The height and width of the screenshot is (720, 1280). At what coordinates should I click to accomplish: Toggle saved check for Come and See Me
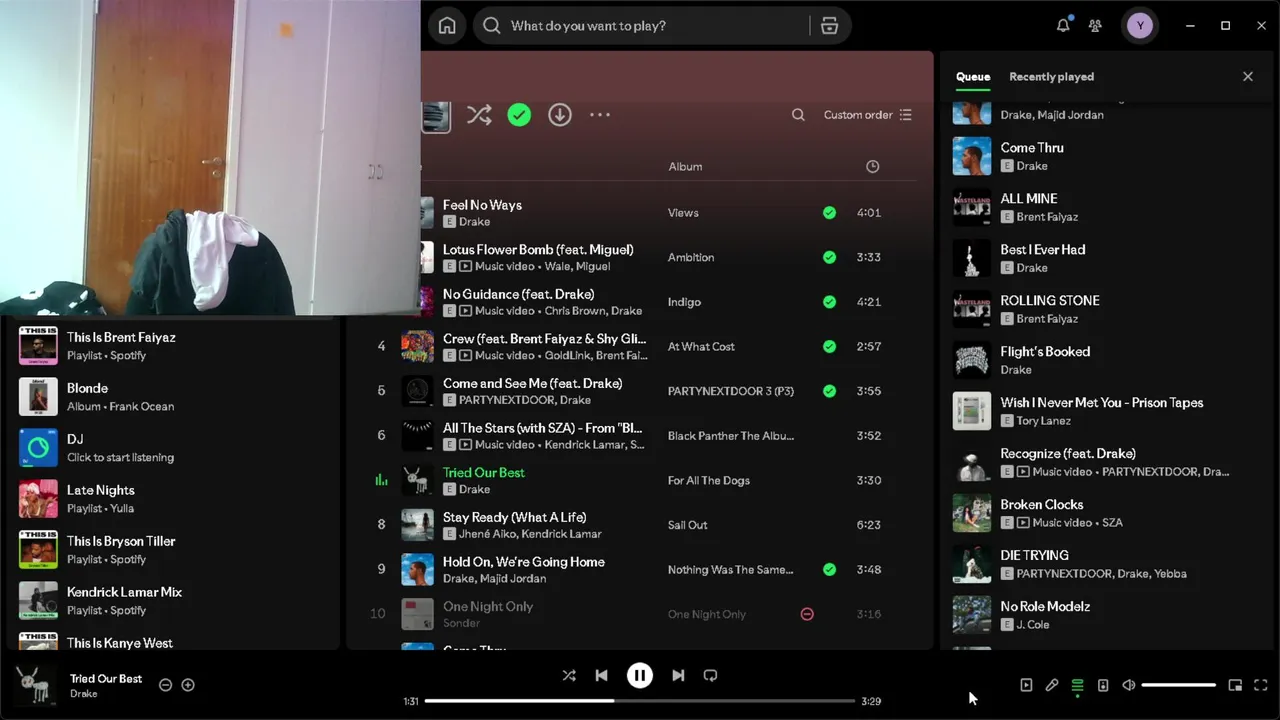point(829,391)
